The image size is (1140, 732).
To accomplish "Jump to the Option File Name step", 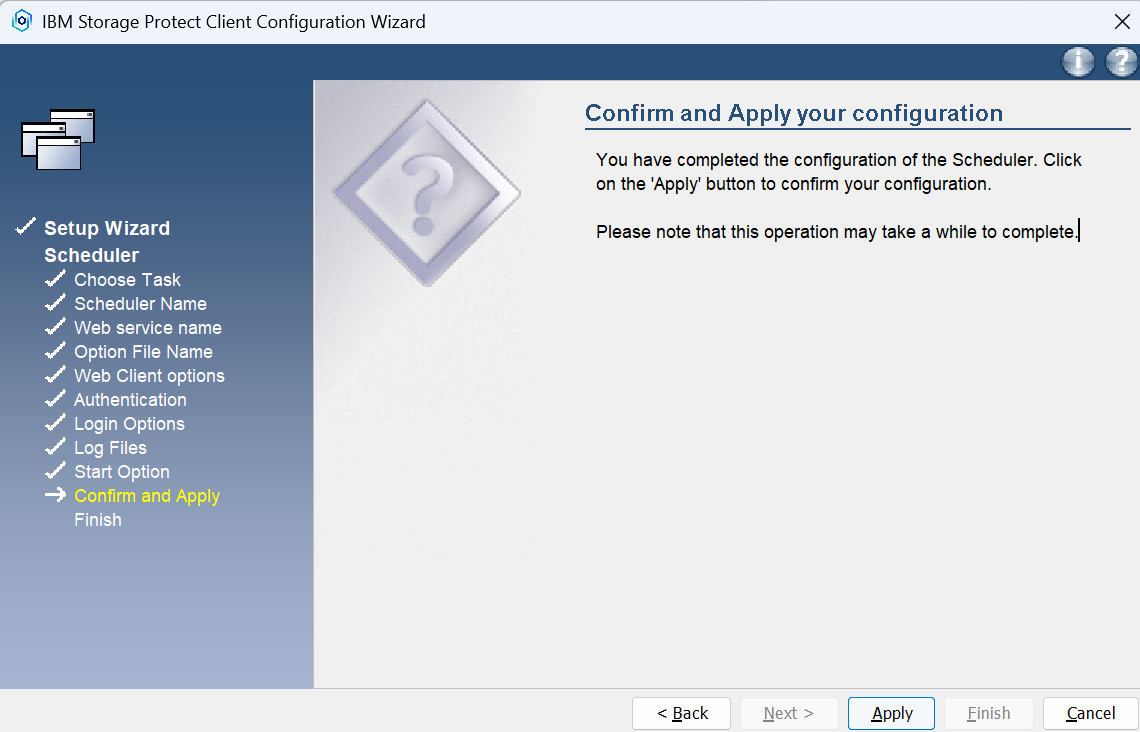I will 143,352.
